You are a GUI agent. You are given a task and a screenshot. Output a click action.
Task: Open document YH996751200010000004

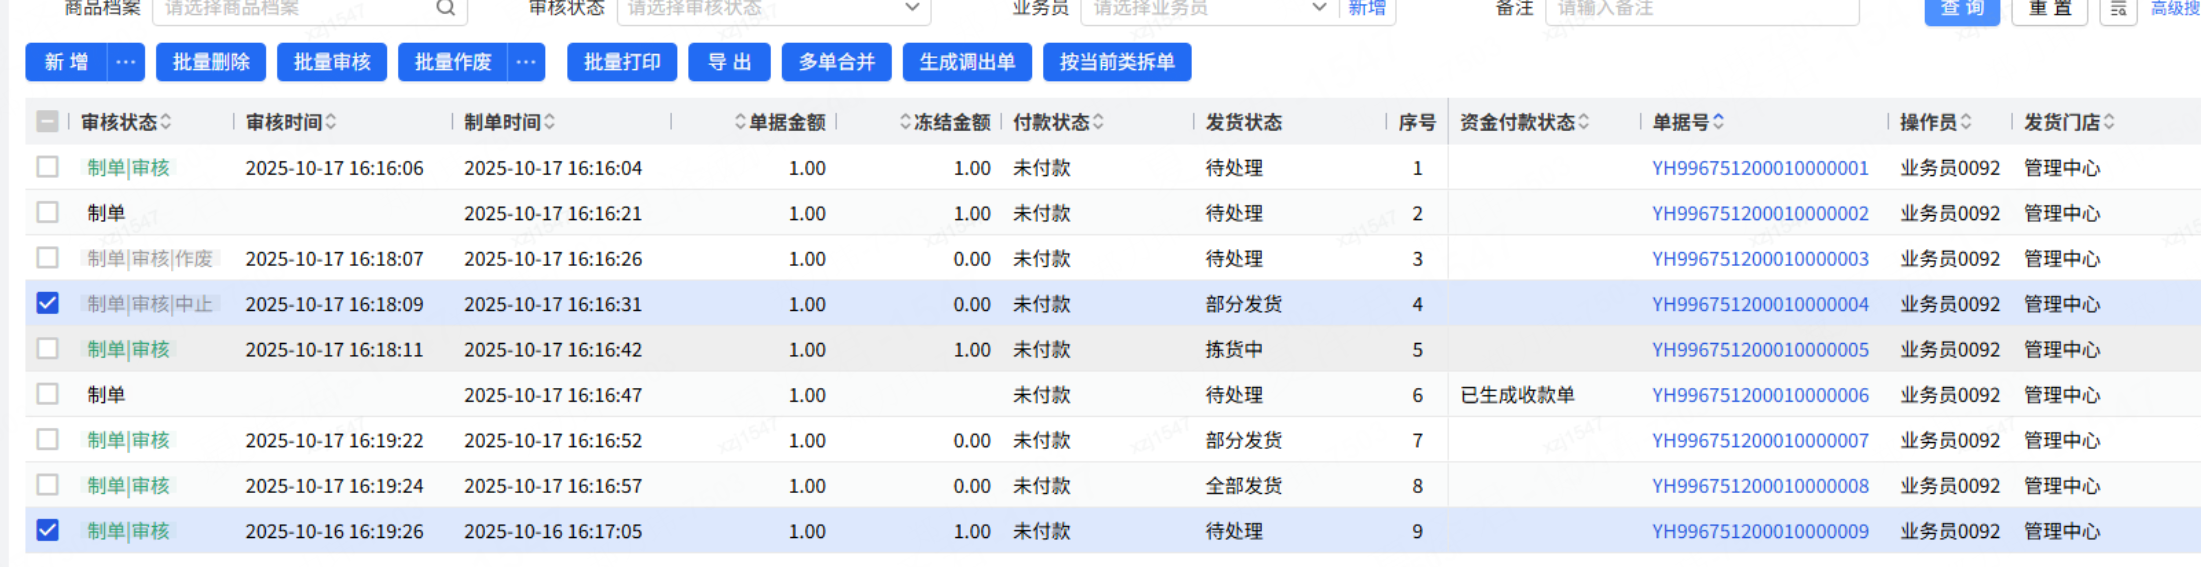[1760, 304]
